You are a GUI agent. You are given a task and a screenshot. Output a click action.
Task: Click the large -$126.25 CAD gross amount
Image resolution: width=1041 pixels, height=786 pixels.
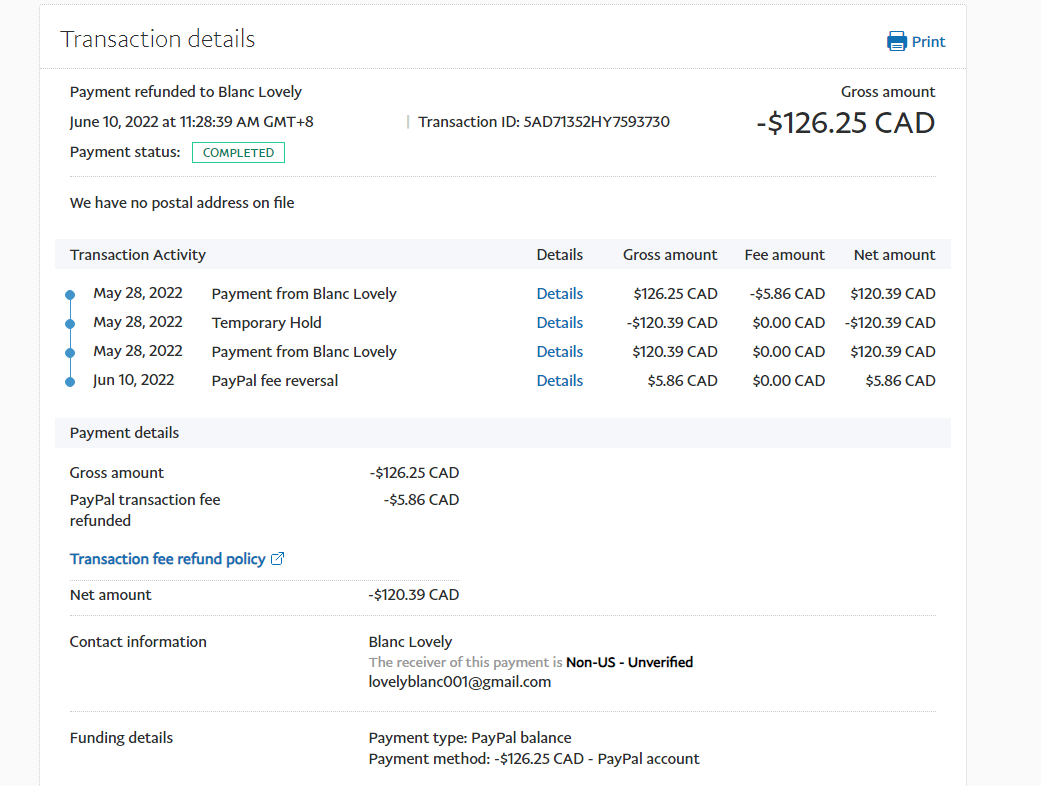845,124
